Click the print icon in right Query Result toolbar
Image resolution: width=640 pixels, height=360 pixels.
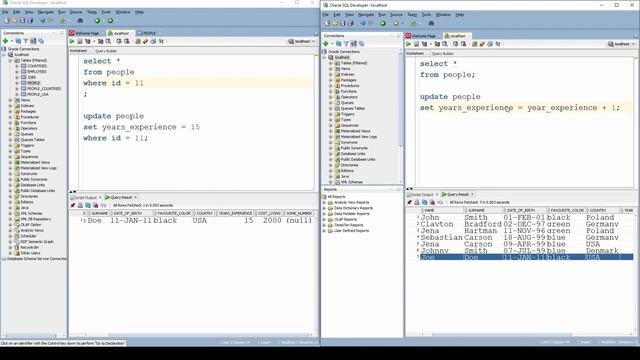coord(417,202)
